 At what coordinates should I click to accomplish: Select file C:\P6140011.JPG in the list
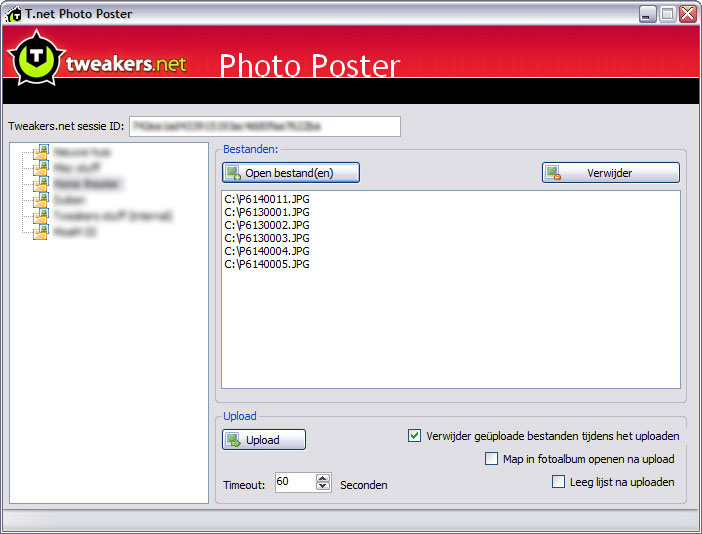point(267,199)
